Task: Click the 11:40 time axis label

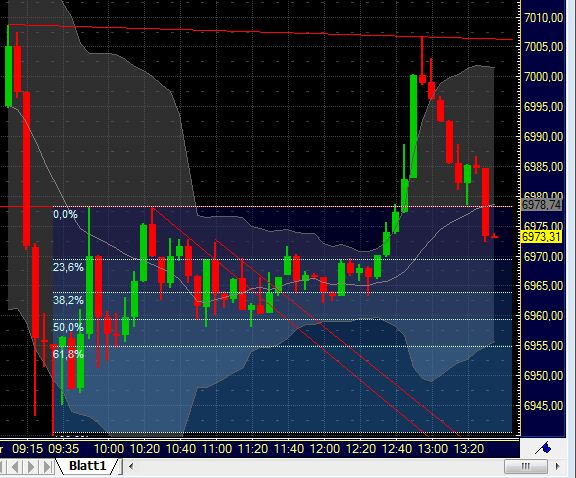Action: tap(289, 449)
